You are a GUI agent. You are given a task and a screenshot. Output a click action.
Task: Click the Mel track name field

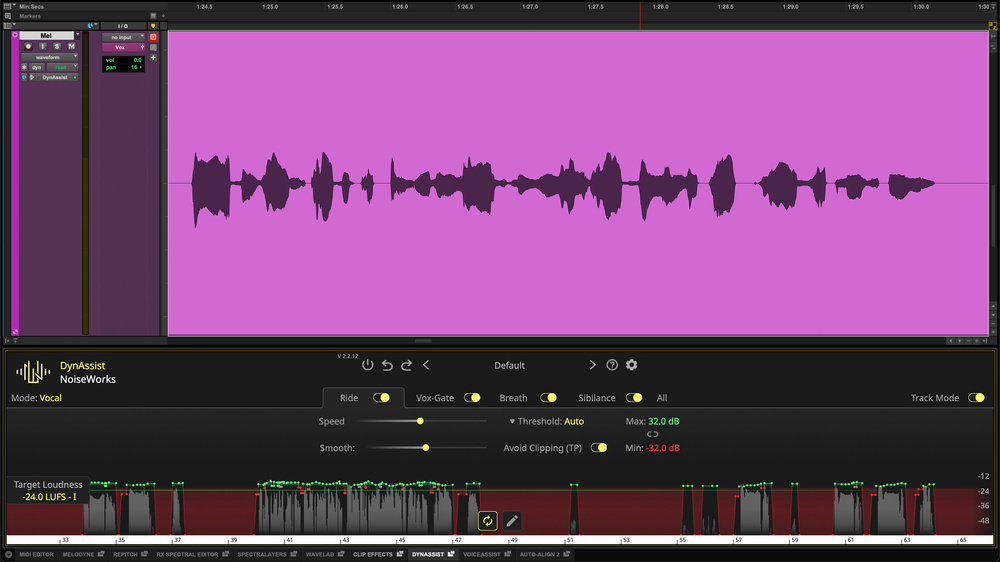pos(47,35)
